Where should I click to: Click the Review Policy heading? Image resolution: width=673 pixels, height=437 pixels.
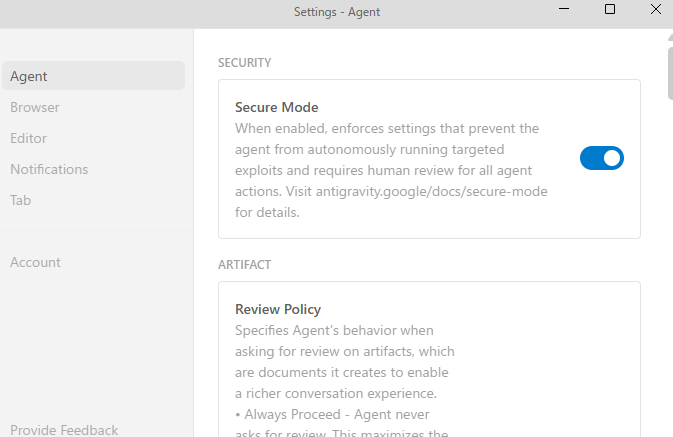[x=278, y=309]
